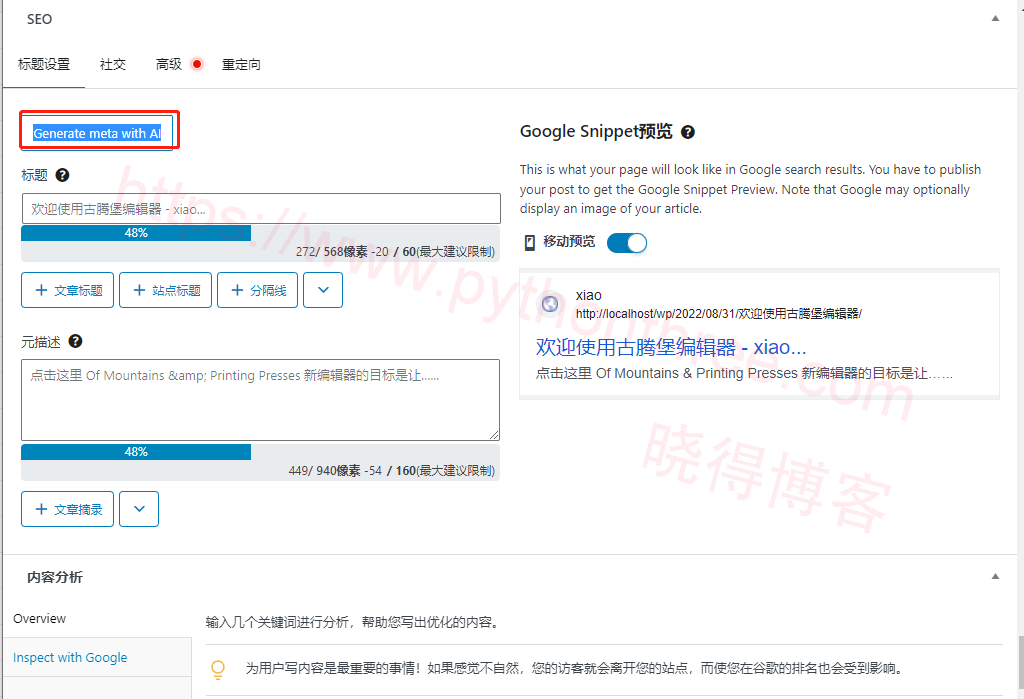
Task: Click the red dot indicator near 高级
Action: pyautogui.click(x=197, y=64)
